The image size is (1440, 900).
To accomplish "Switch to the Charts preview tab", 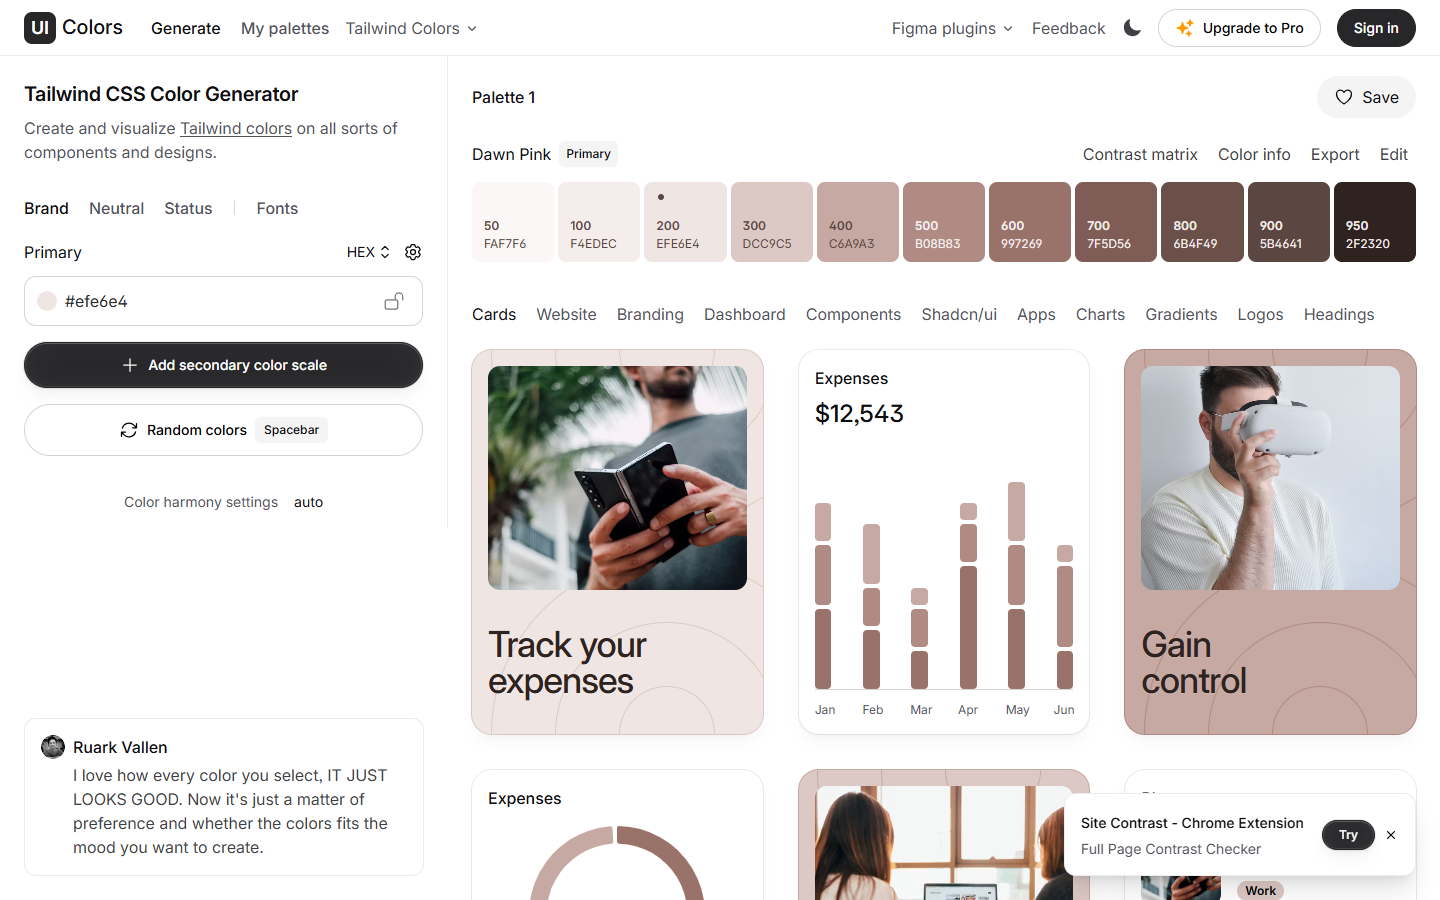I will point(1100,314).
